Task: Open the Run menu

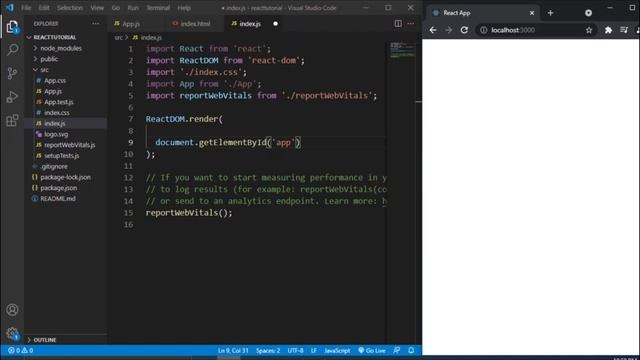Action: (x=133, y=8)
